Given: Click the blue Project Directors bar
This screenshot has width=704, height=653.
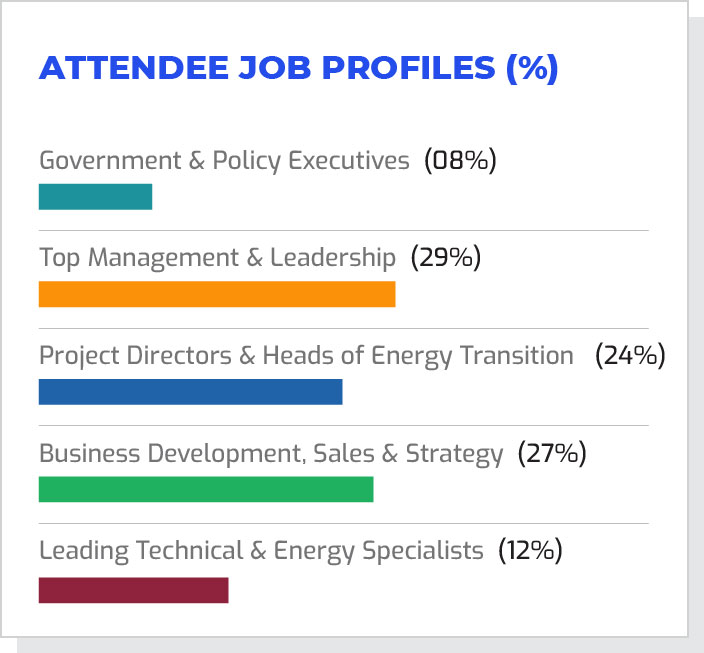Looking at the screenshot, I should [x=190, y=392].
